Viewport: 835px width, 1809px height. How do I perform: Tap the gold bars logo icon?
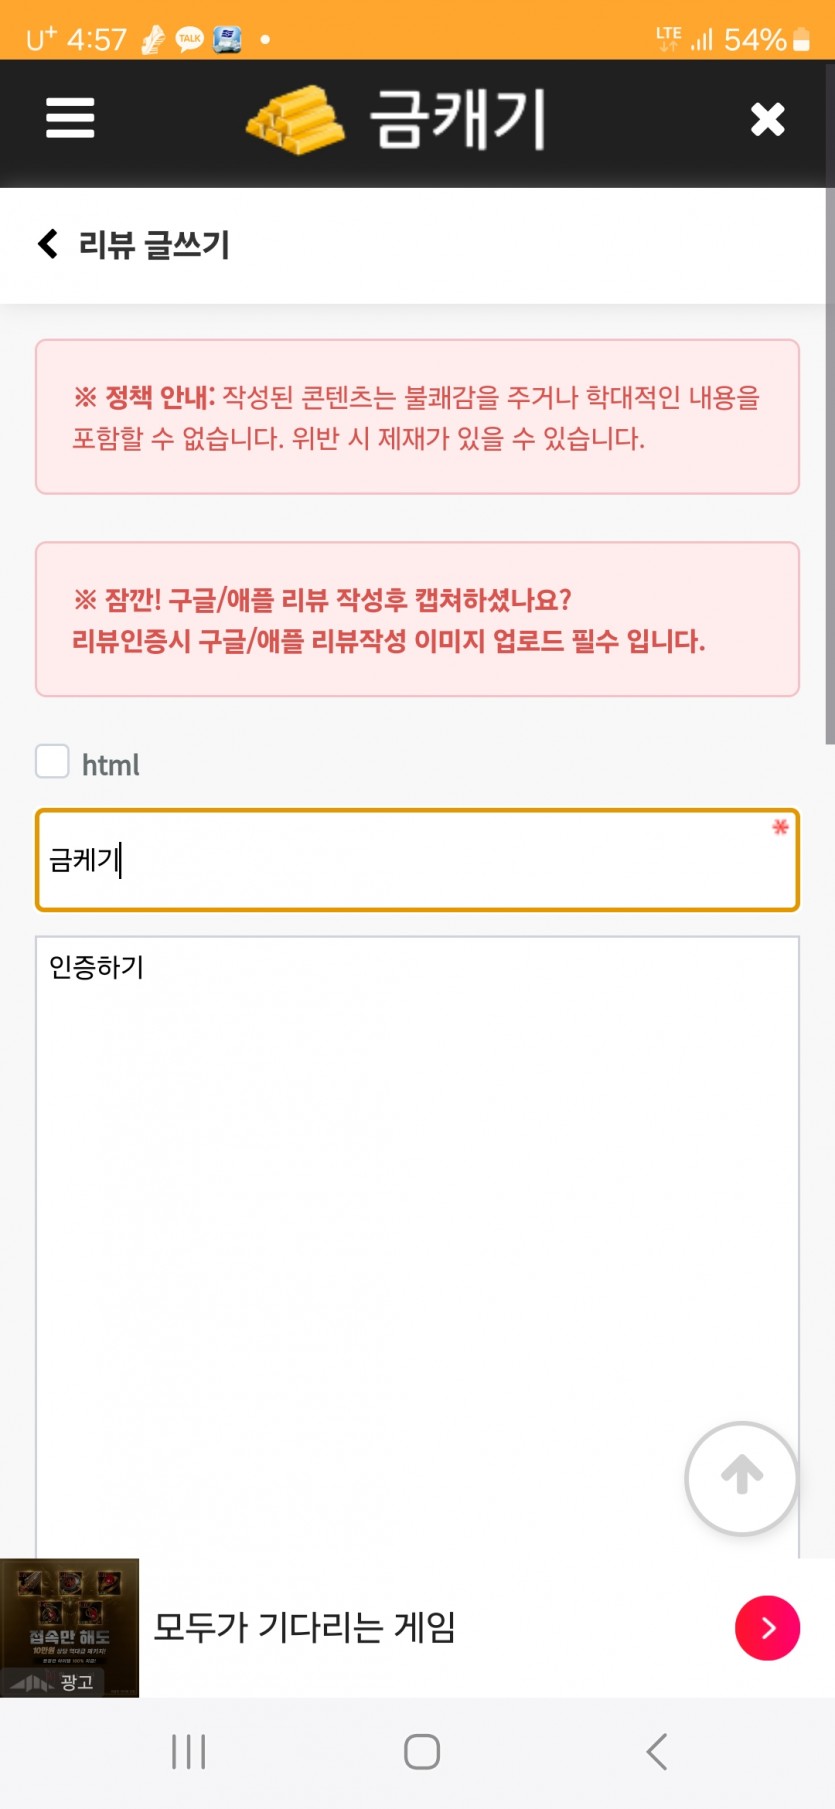(295, 119)
